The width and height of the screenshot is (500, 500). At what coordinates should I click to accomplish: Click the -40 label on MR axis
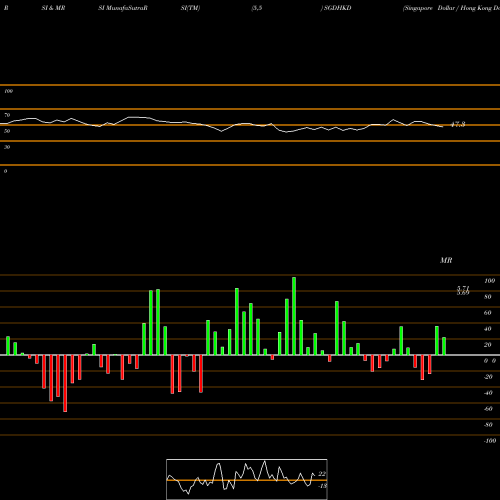click(488, 393)
